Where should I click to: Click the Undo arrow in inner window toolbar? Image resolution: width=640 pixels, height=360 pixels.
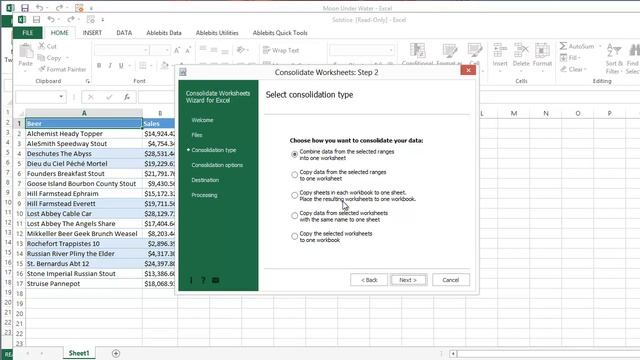click(51, 20)
